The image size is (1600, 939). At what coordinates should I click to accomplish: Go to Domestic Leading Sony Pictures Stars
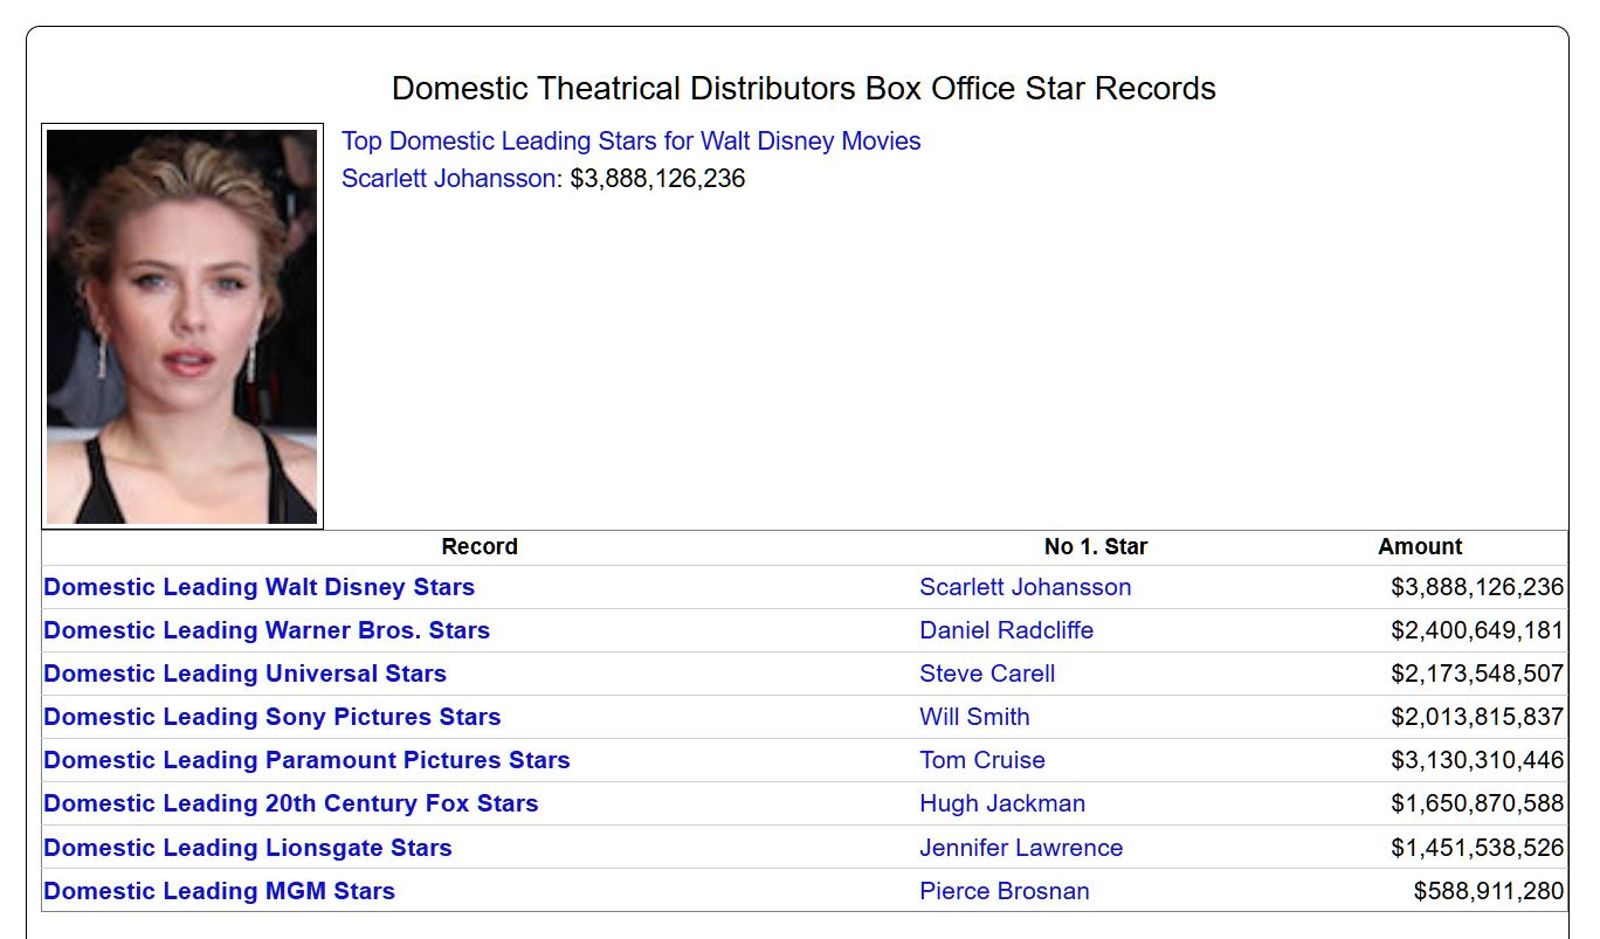point(272,716)
